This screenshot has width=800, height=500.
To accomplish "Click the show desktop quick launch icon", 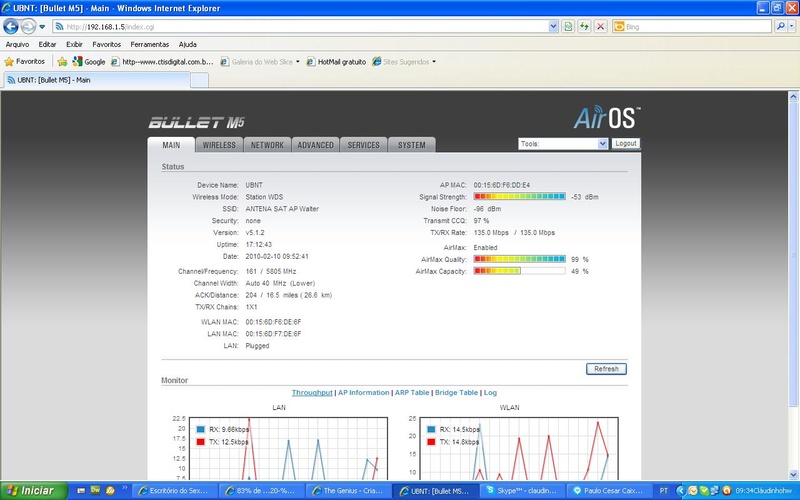I will 81,490.
